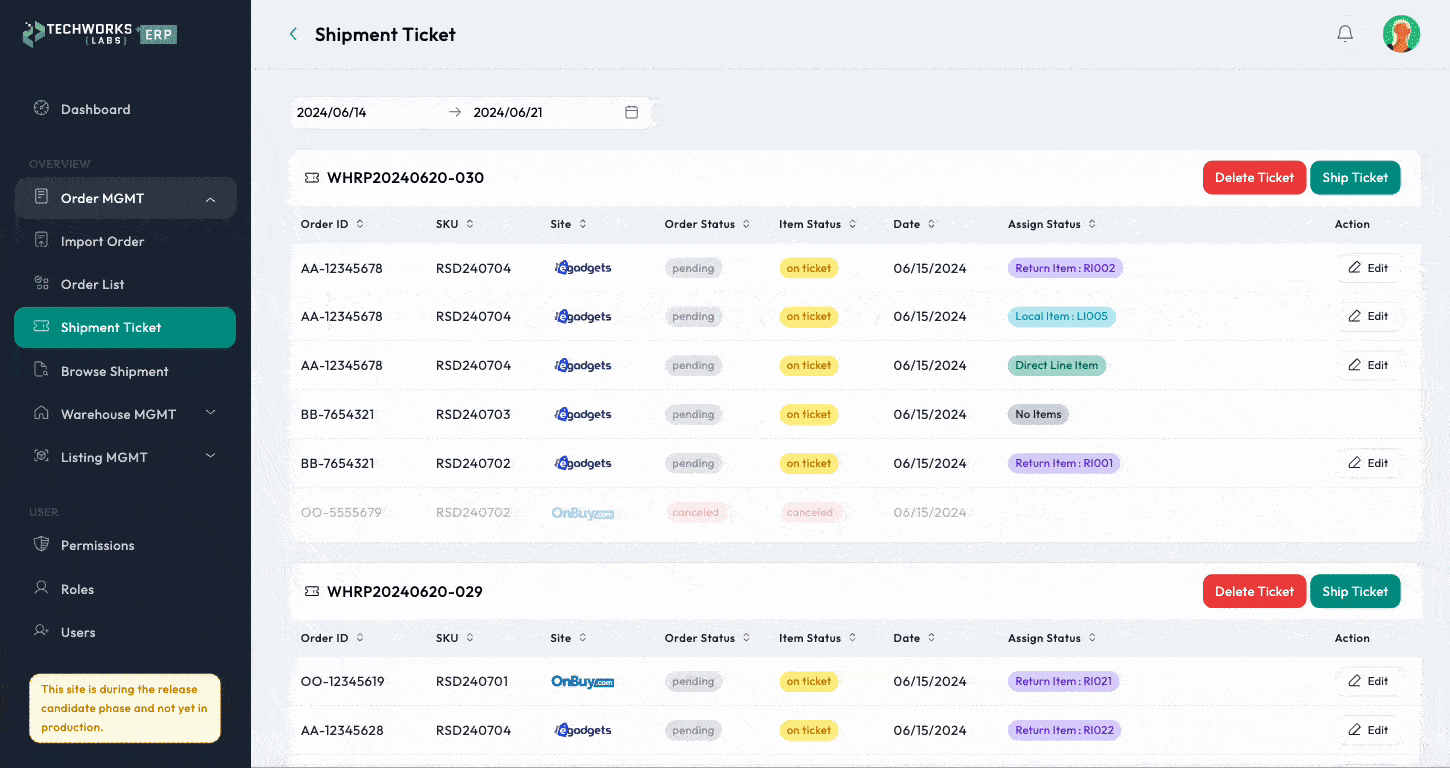Click SKU RSD240701
The height and width of the screenshot is (768, 1450).
(x=472, y=681)
